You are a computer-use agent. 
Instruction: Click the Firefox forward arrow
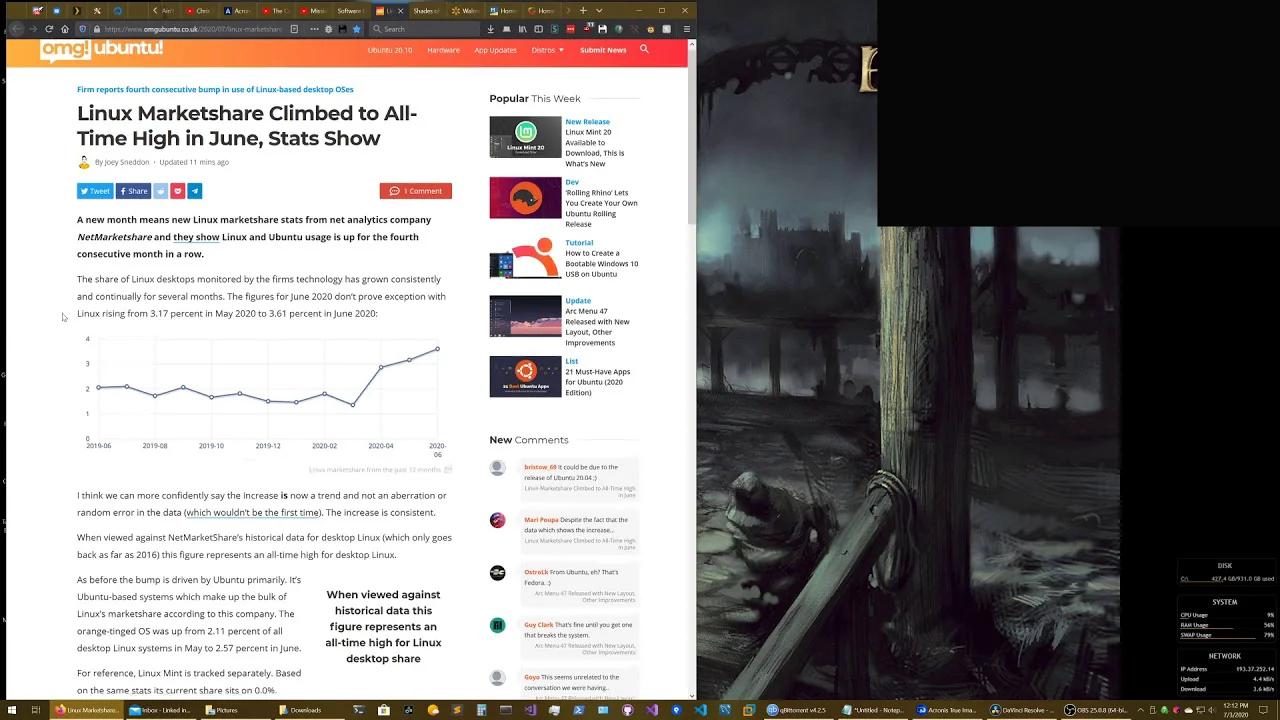click(32, 29)
